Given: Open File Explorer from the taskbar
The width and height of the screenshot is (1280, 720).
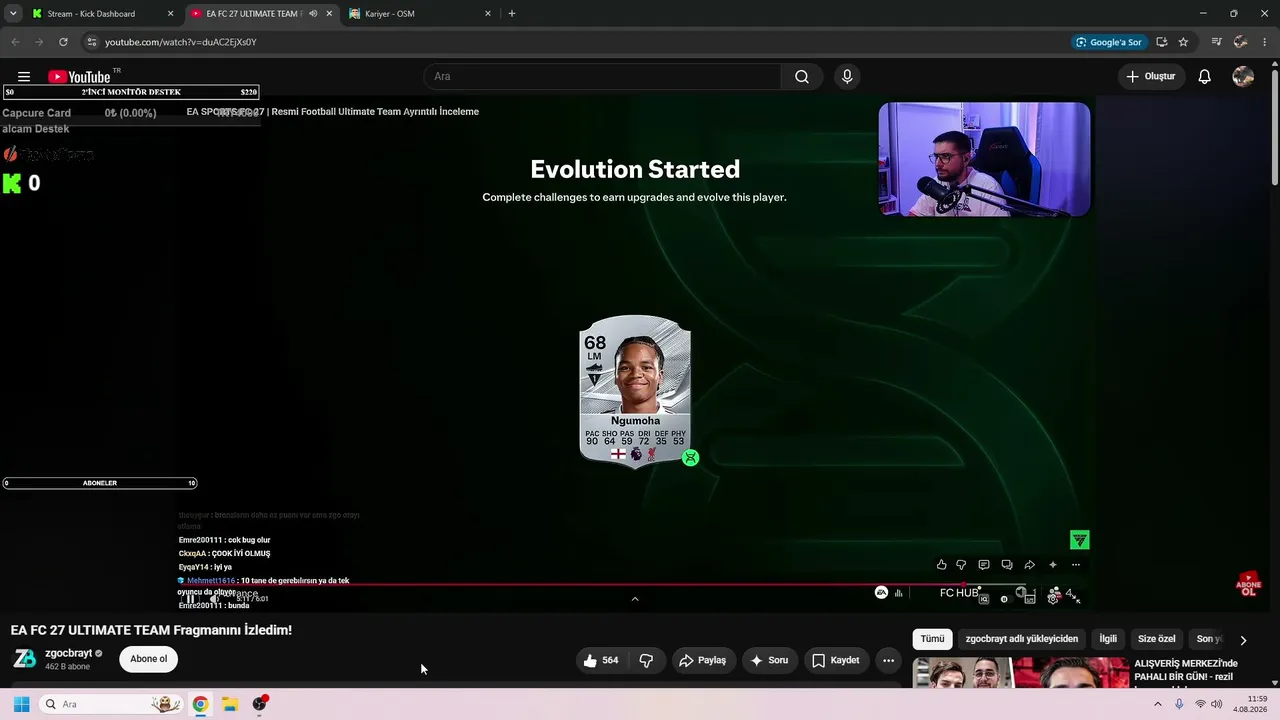Looking at the screenshot, I should (229, 704).
